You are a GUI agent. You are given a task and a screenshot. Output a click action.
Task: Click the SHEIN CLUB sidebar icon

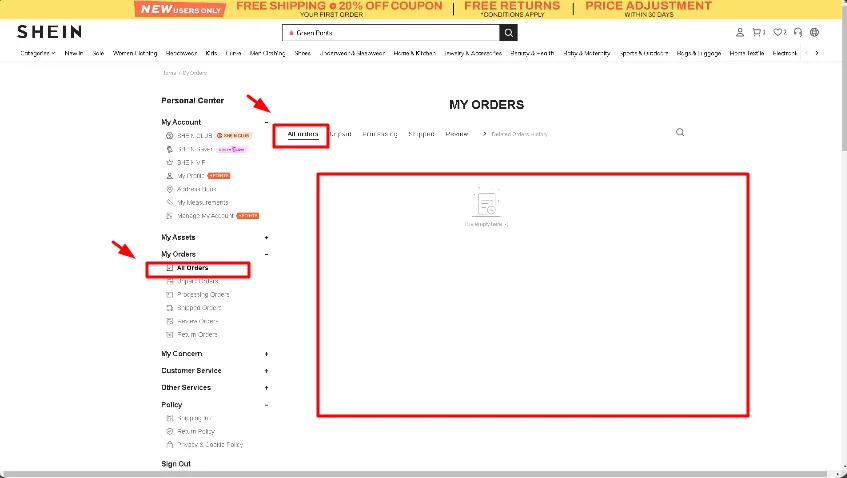169,136
